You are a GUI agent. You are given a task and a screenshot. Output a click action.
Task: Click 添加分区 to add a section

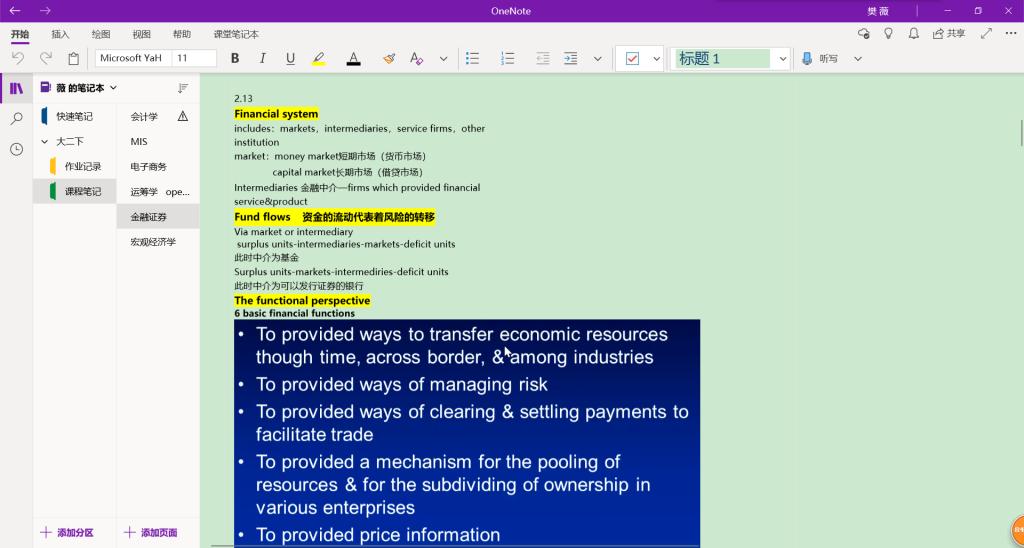[67, 533]
